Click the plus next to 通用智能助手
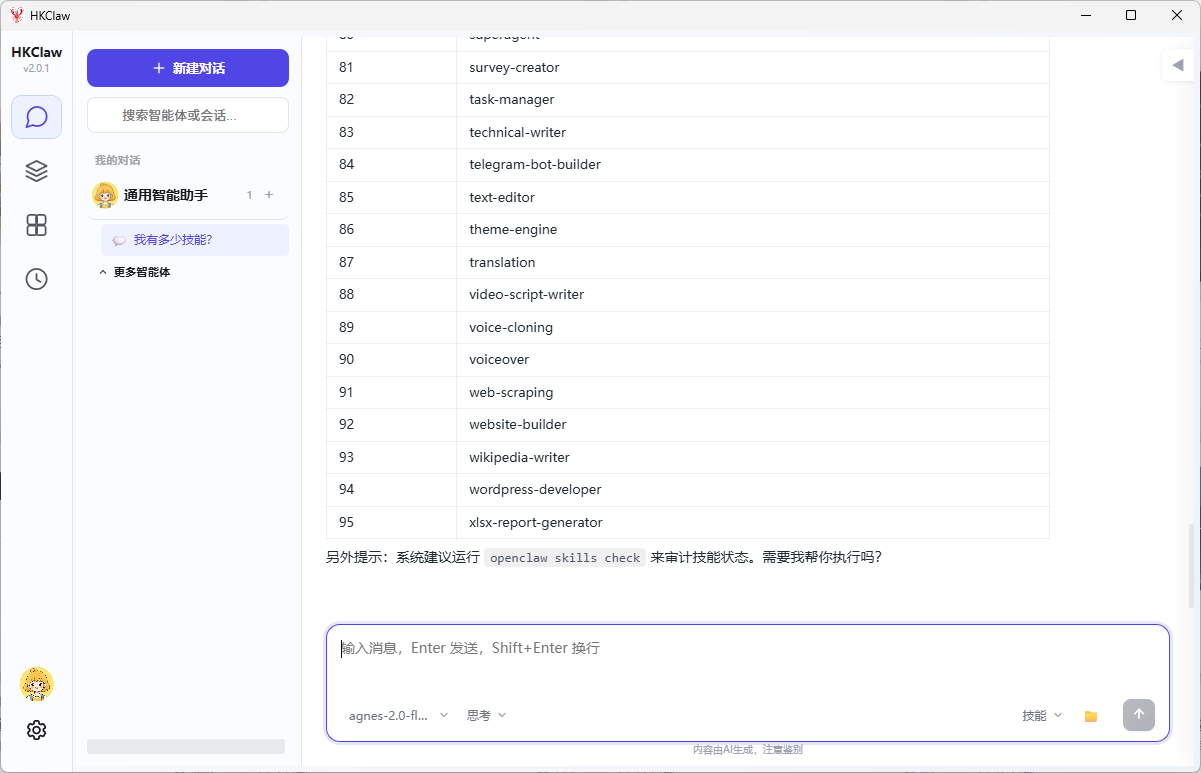Viewport: 1201px width, 773px height. pyautogui.click(x=269, y=195)
